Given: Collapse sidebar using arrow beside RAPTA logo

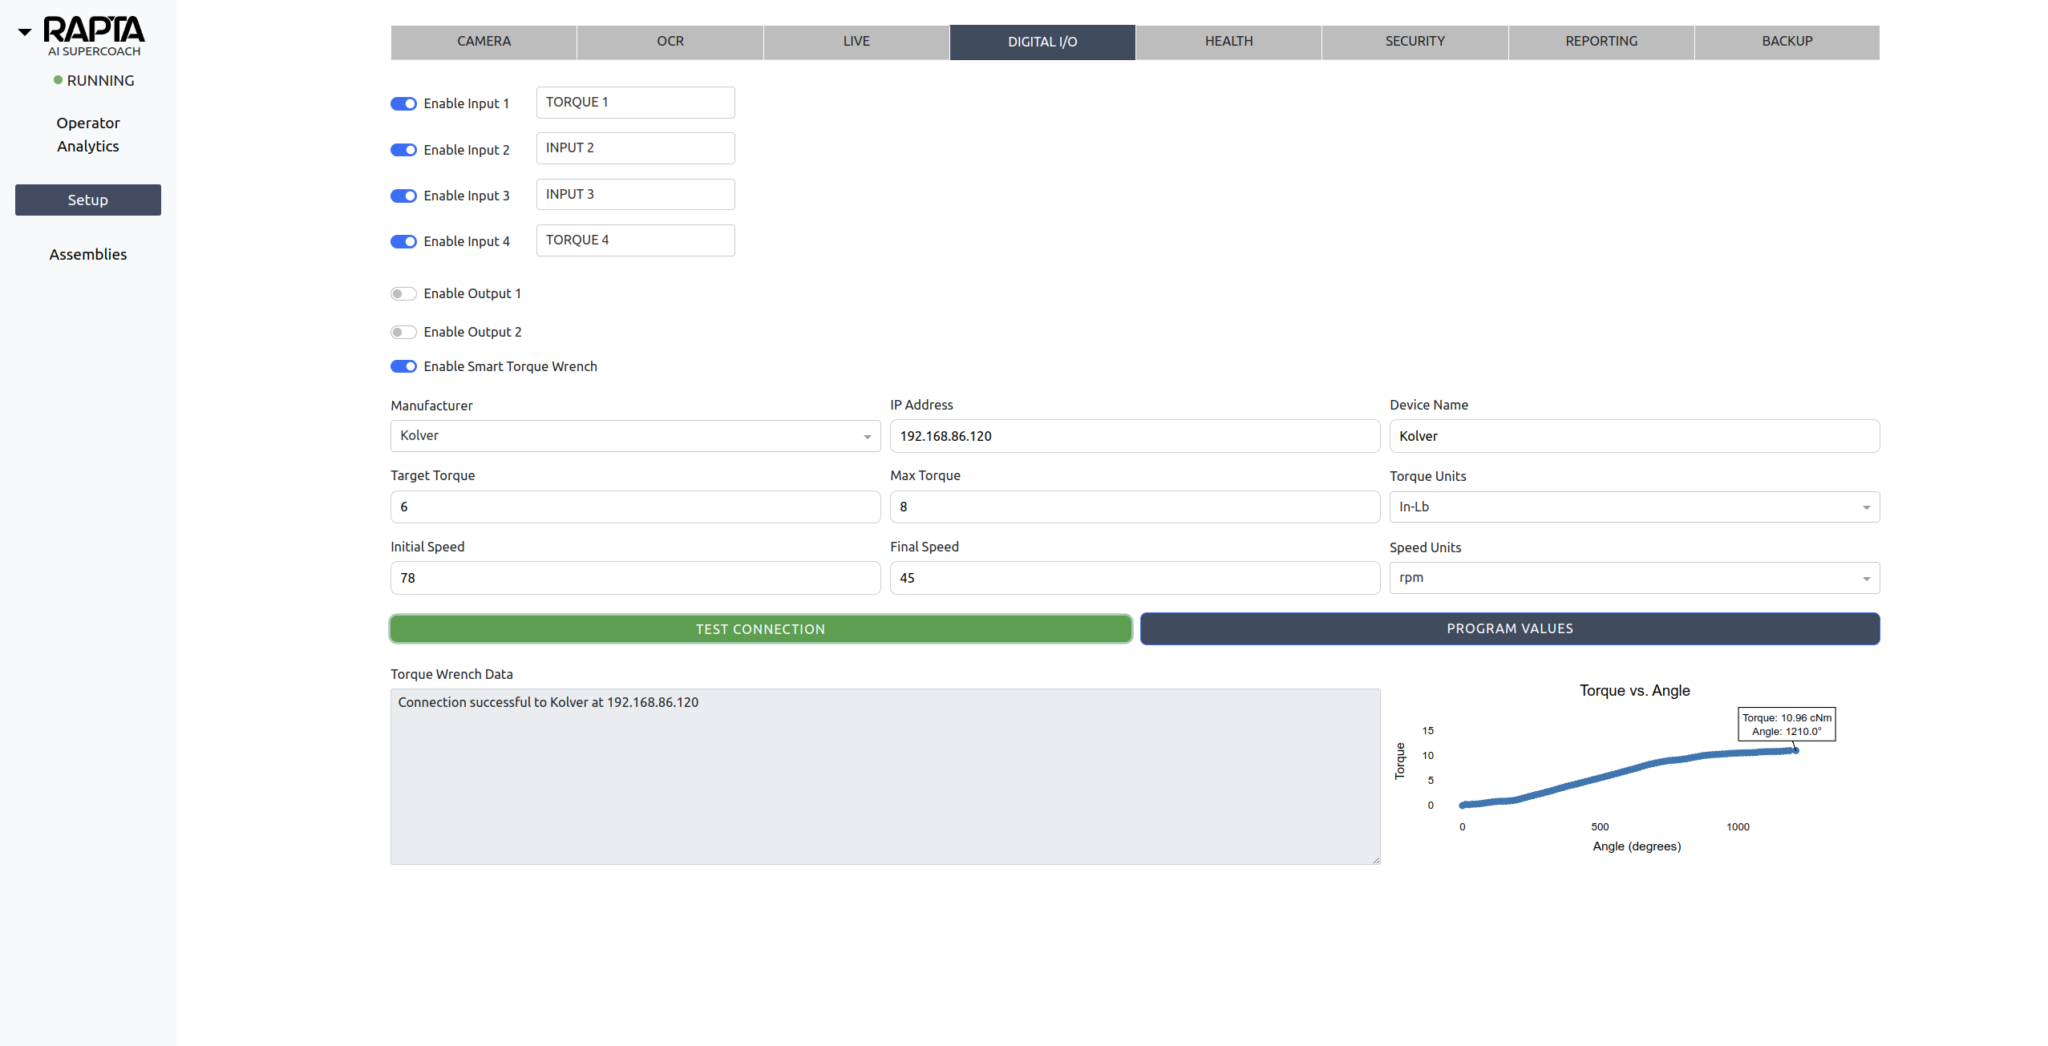Looking at the screenshot, I should pos(25,33).
